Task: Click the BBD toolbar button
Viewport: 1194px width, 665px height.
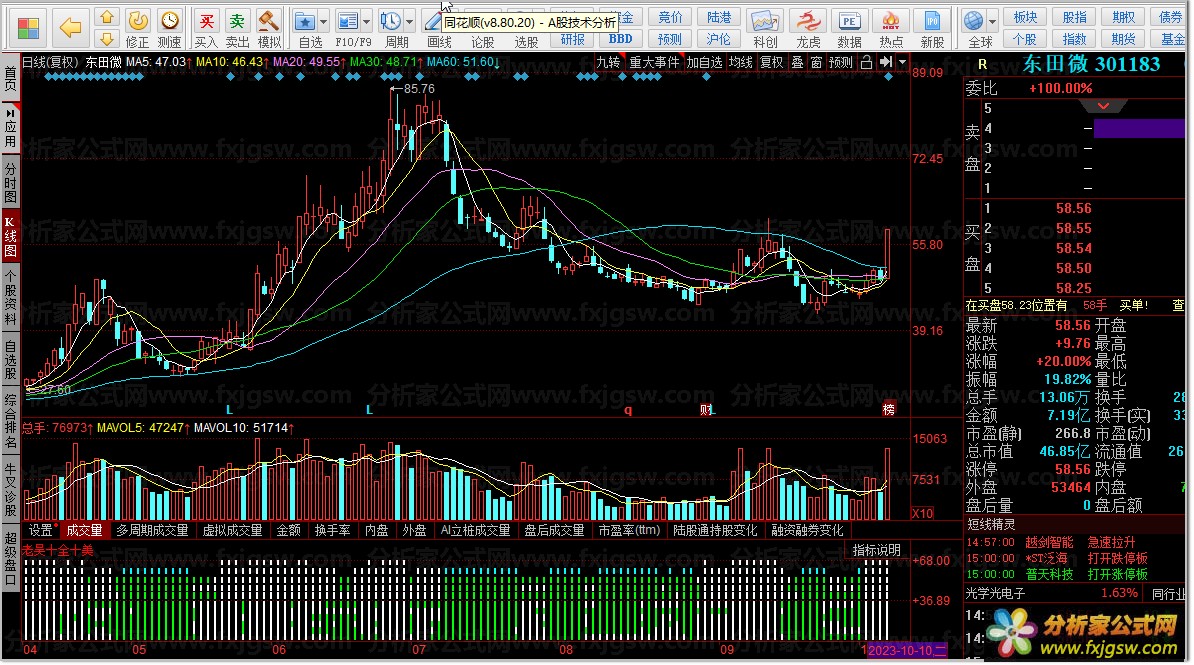Action: 621,39
